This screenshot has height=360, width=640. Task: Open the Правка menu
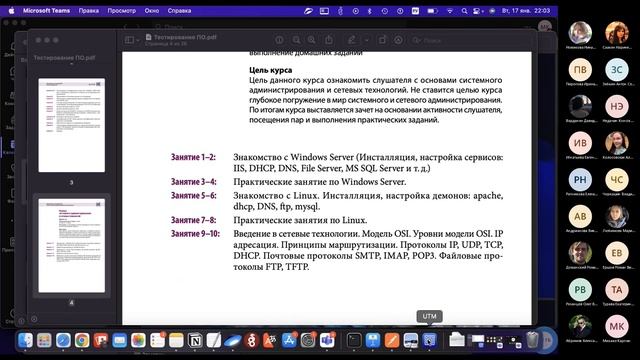click(x=89, y=11)
